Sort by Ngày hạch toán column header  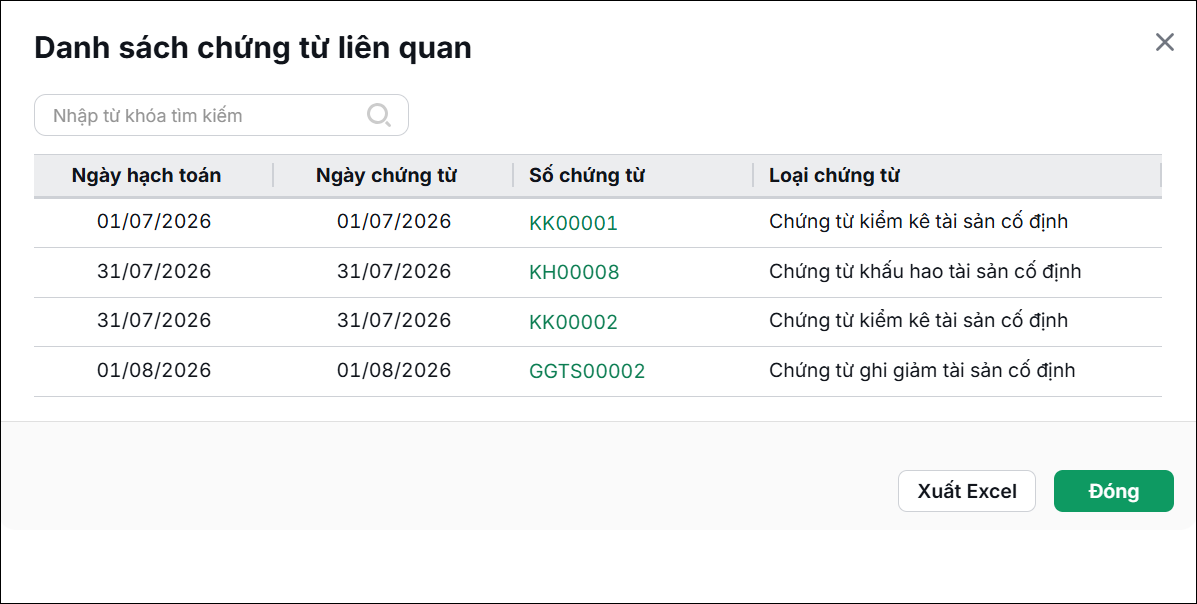[x=147, y=176]
